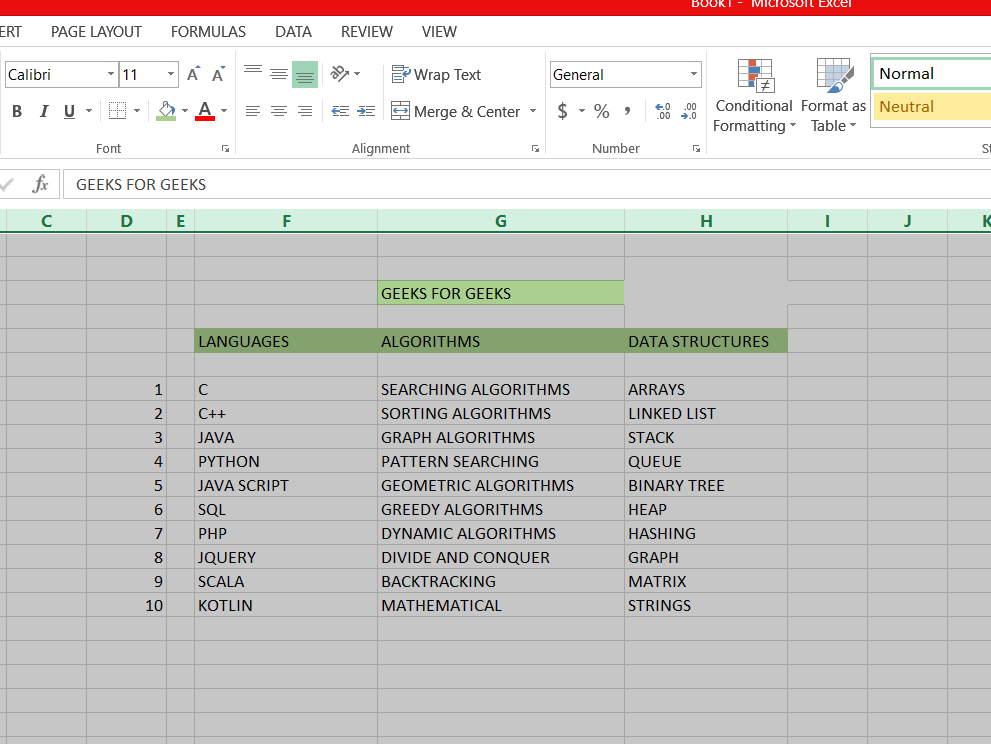991x744 pixels.
Task: Open Conditional Formatting menu
Action: click(754, 95)
